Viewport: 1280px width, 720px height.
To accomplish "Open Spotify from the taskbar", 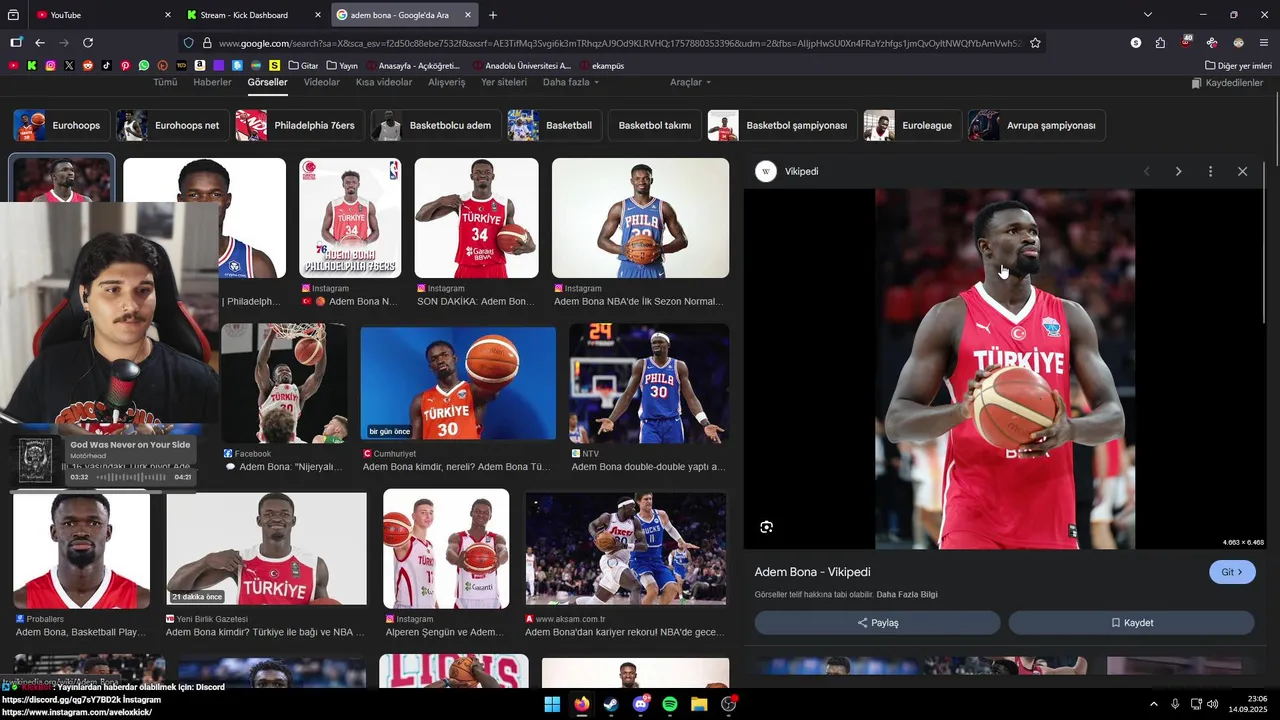I will click(x=670, y=704).
